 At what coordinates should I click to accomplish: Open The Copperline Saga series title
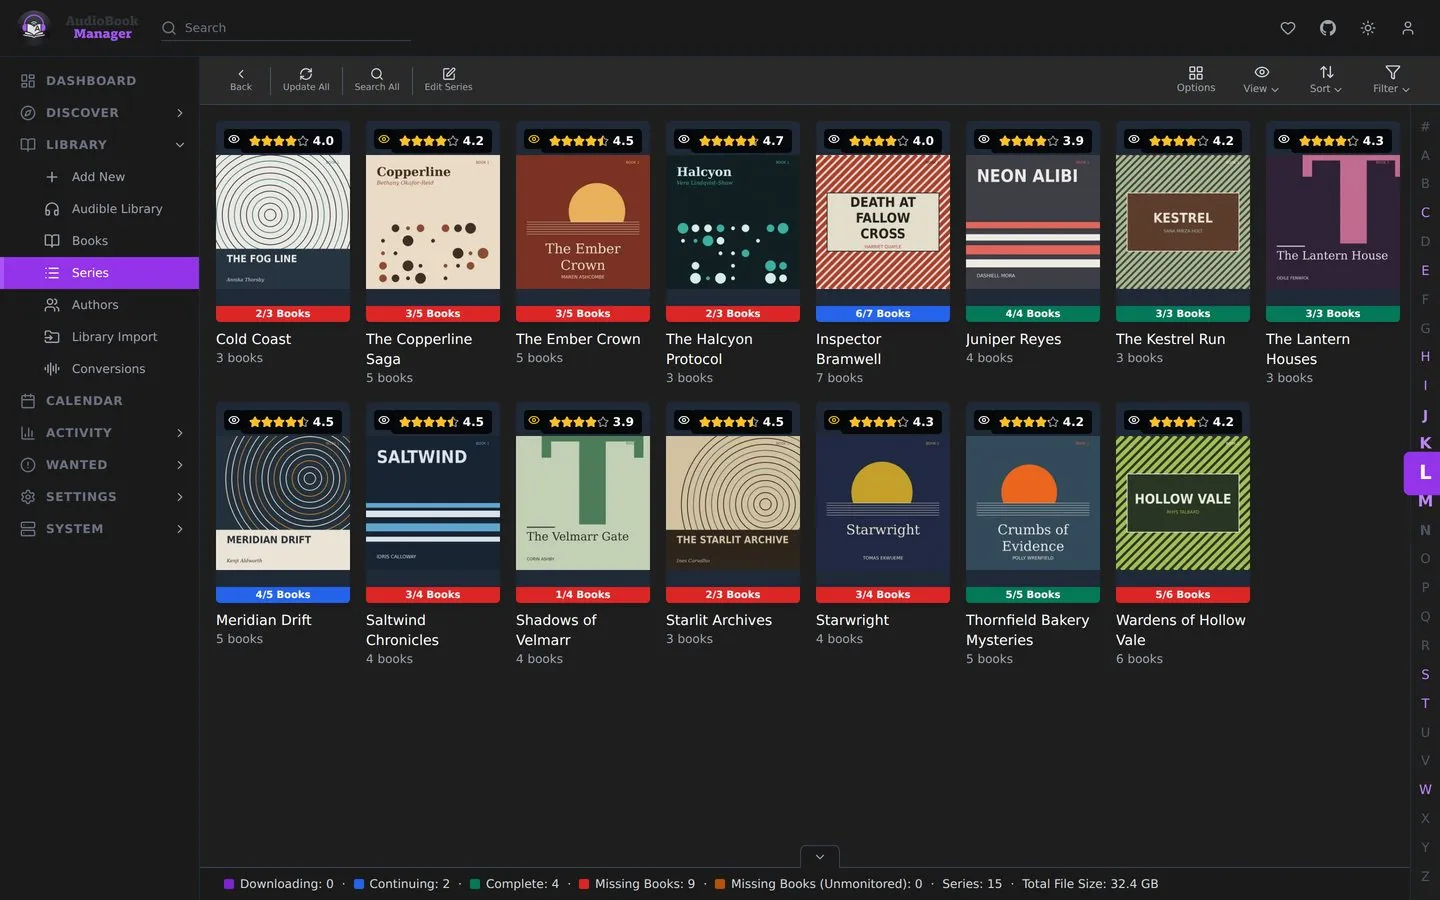(419, 349)
